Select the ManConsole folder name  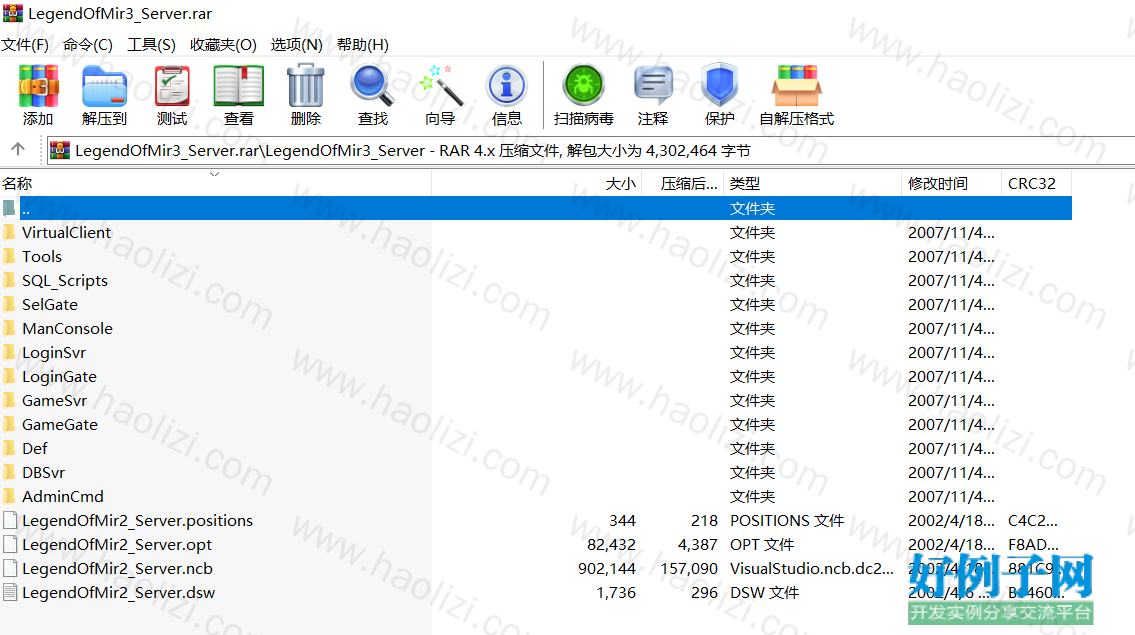click(67, 329)
